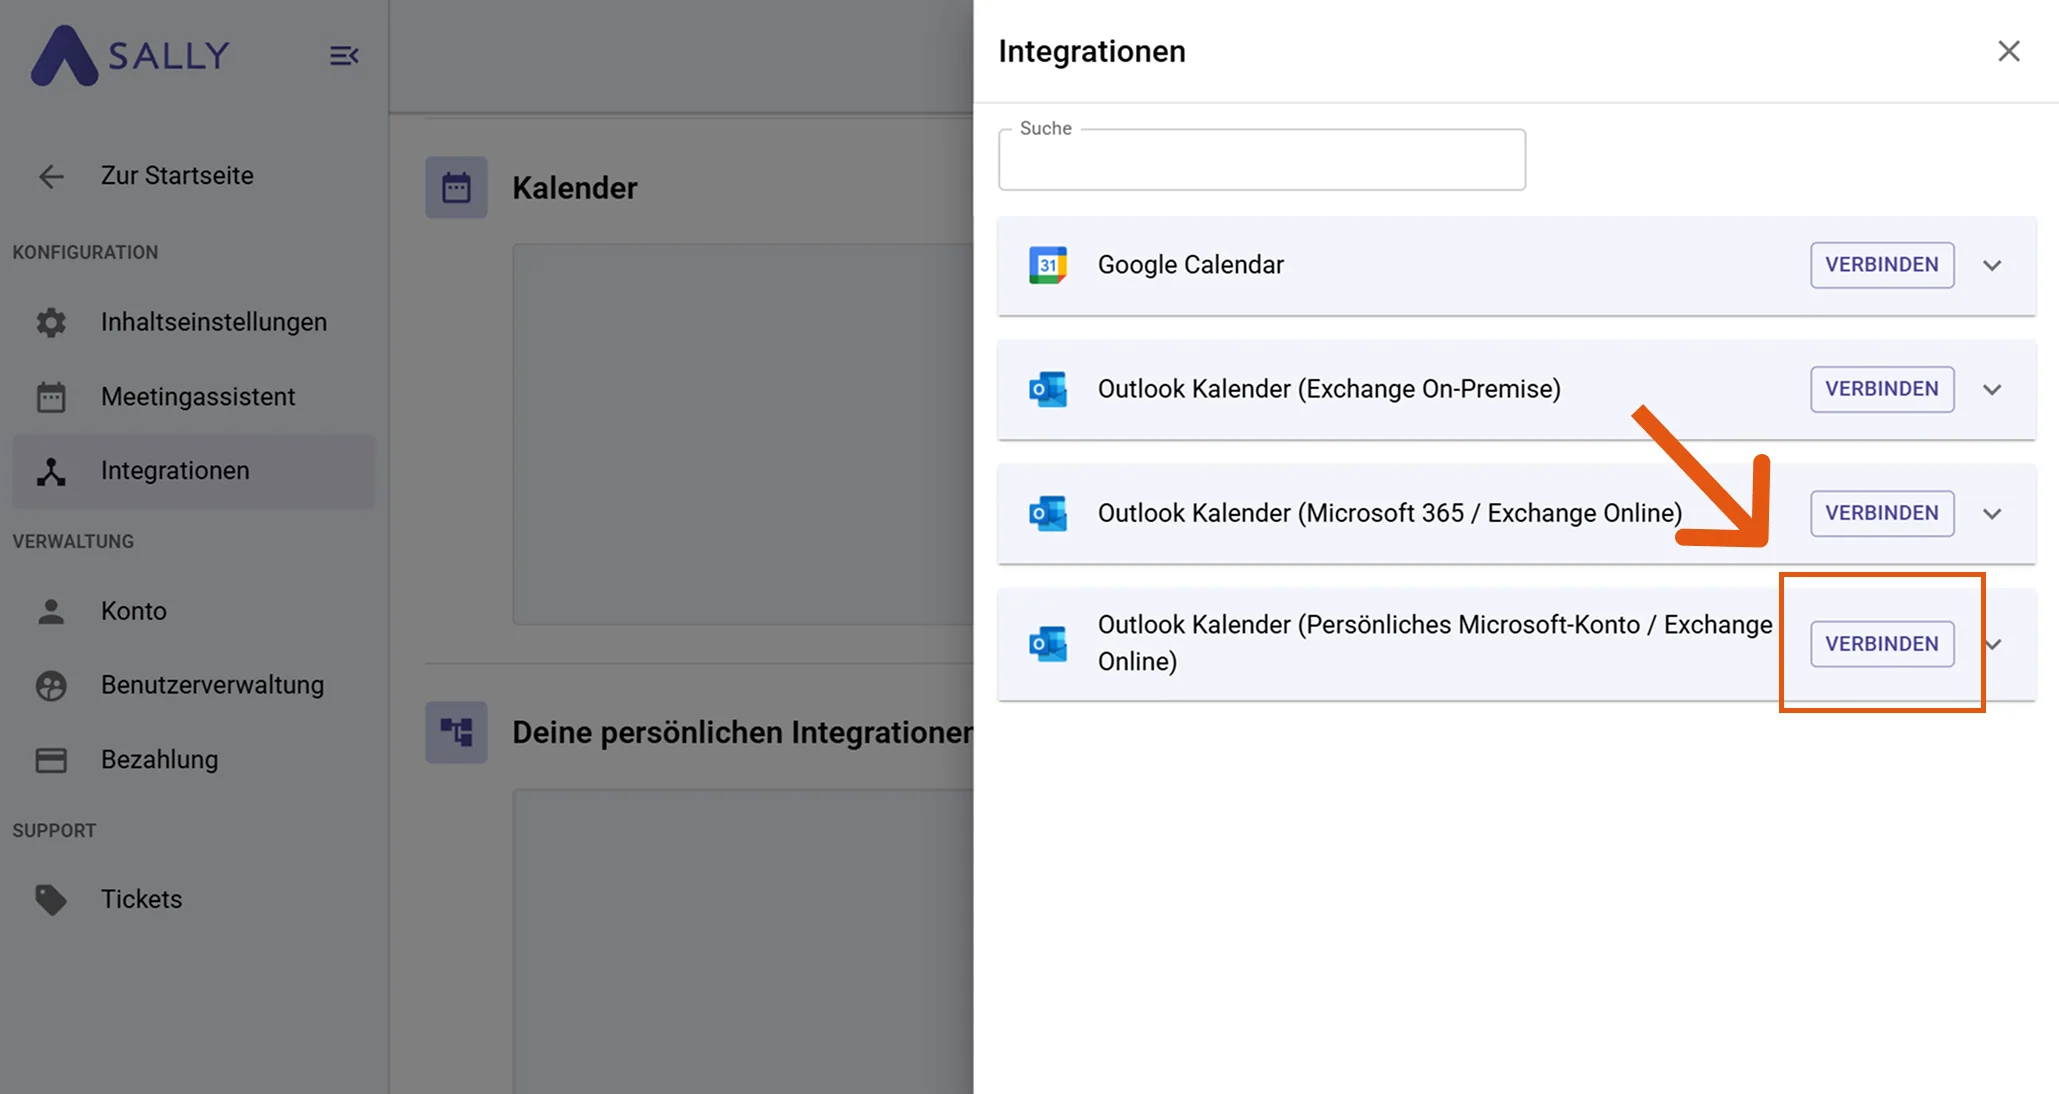Expand the Google Calendar row chevron

1992,265
